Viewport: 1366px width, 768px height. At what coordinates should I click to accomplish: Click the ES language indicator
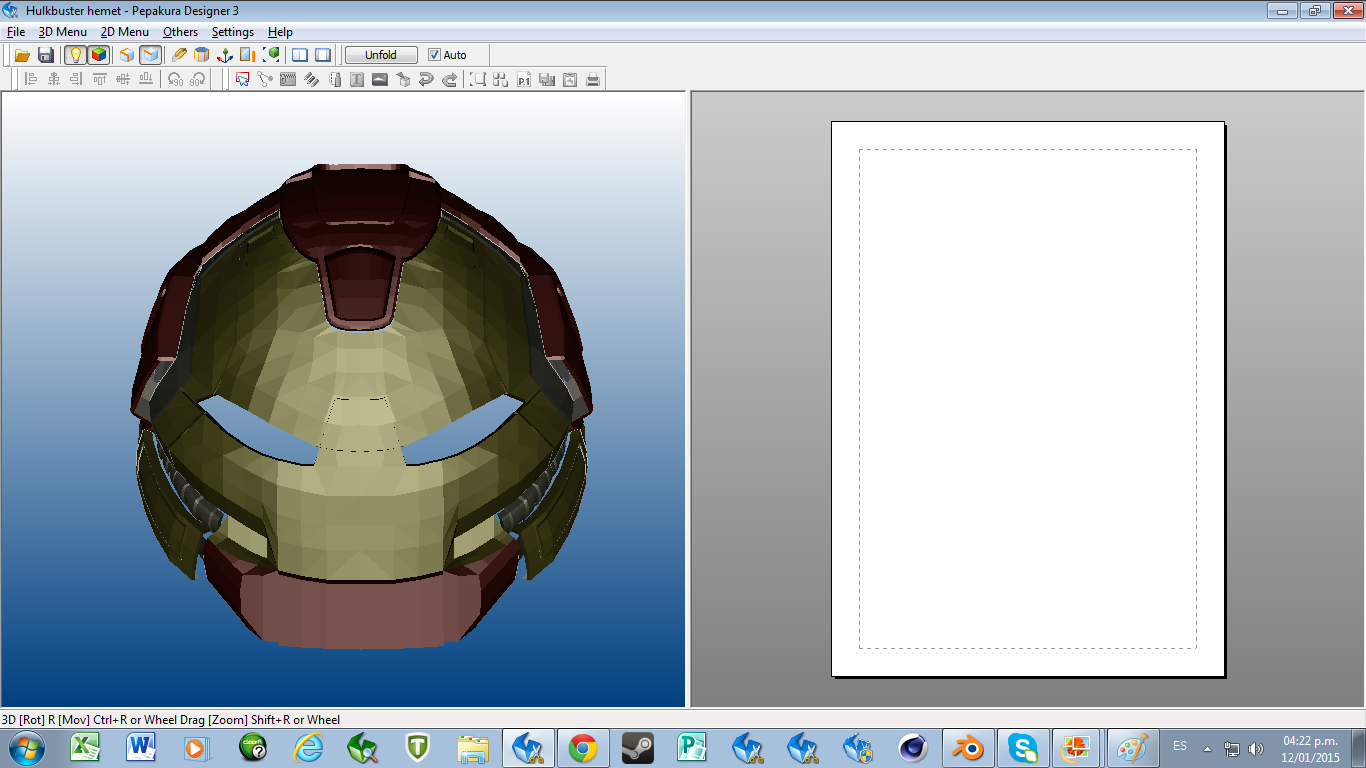click(x=1180, y=746)
